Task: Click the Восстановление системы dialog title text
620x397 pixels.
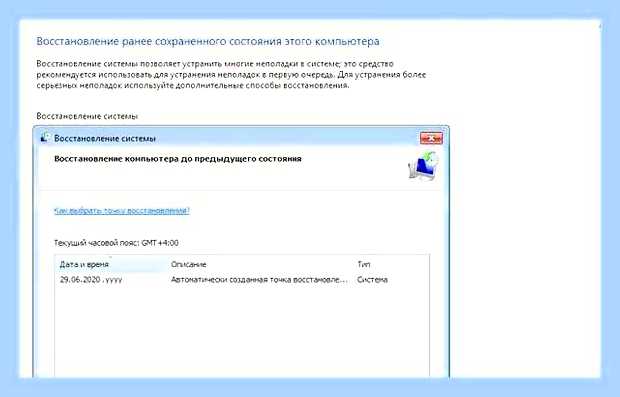Action: tap(105, 139)
